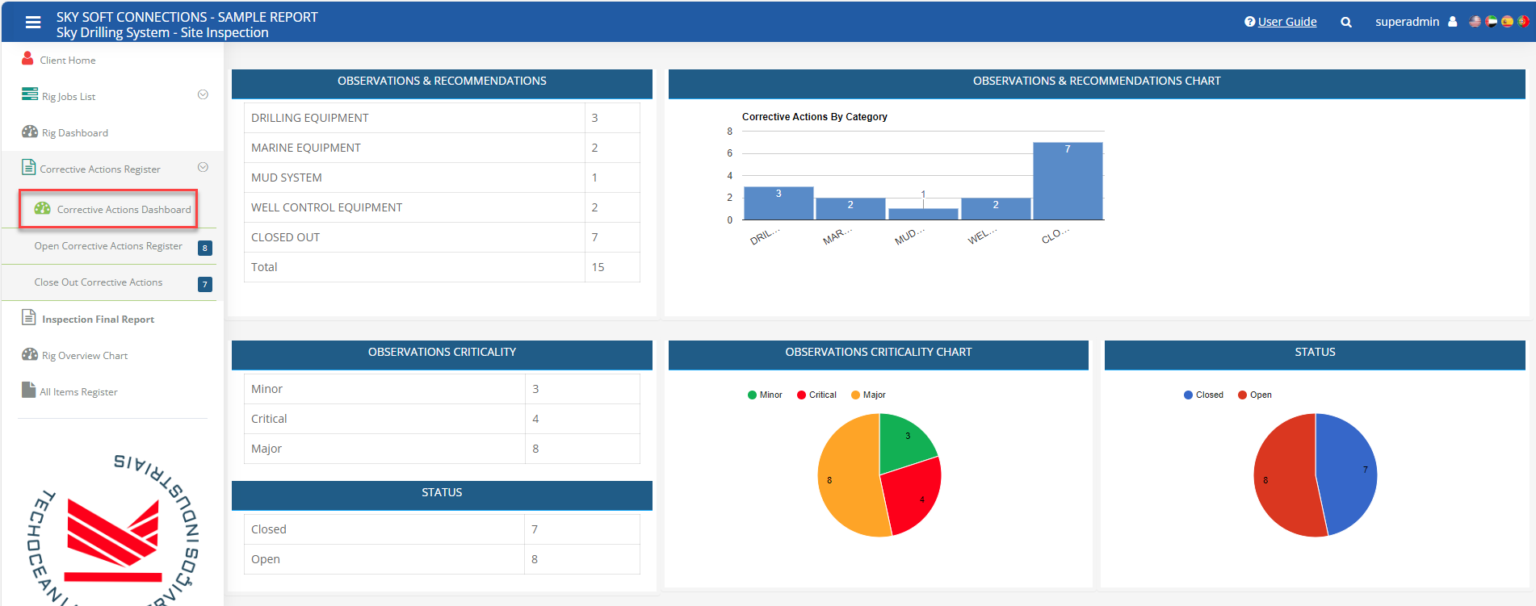Toggle the Closed legend in the Status chart
Screen dimensions: 1536x606
[x=1204, y=394]
